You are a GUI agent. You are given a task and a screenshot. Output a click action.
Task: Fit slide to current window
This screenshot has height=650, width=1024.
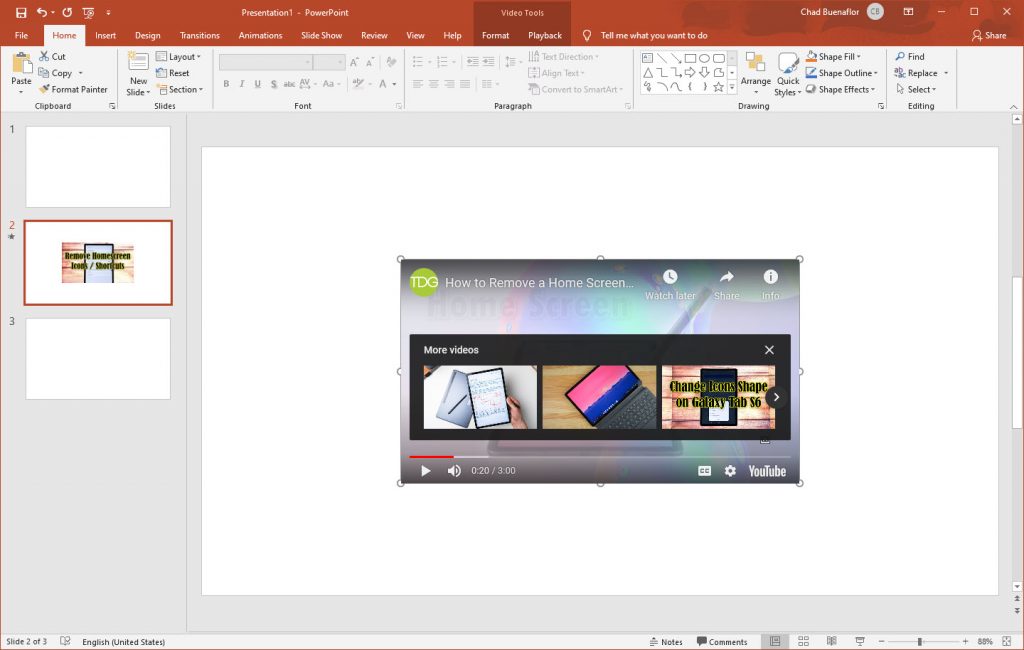[1007, 642]
